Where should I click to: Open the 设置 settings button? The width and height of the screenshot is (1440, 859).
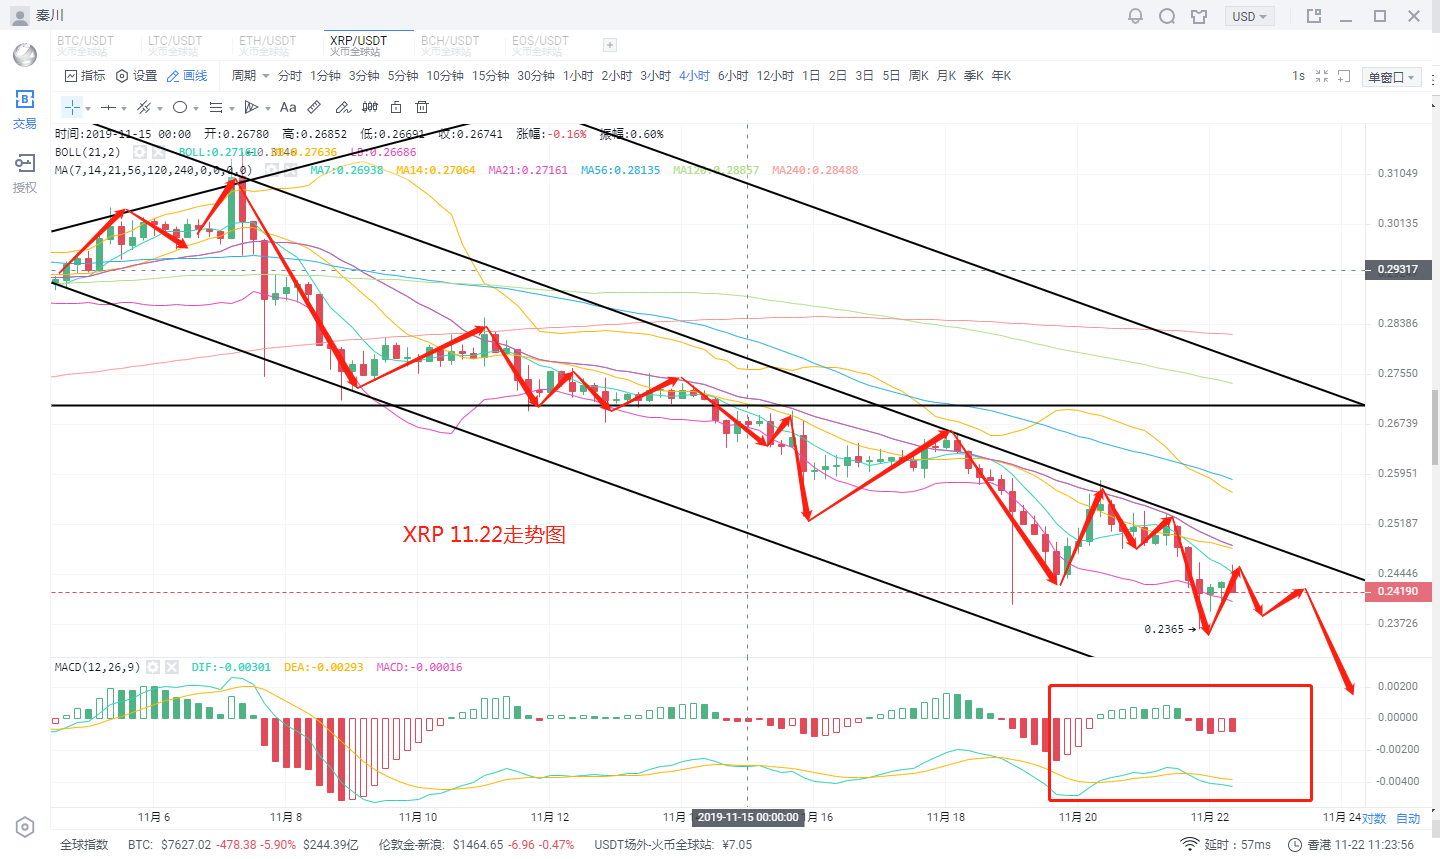pyautogui.click(x=137, y=76)
